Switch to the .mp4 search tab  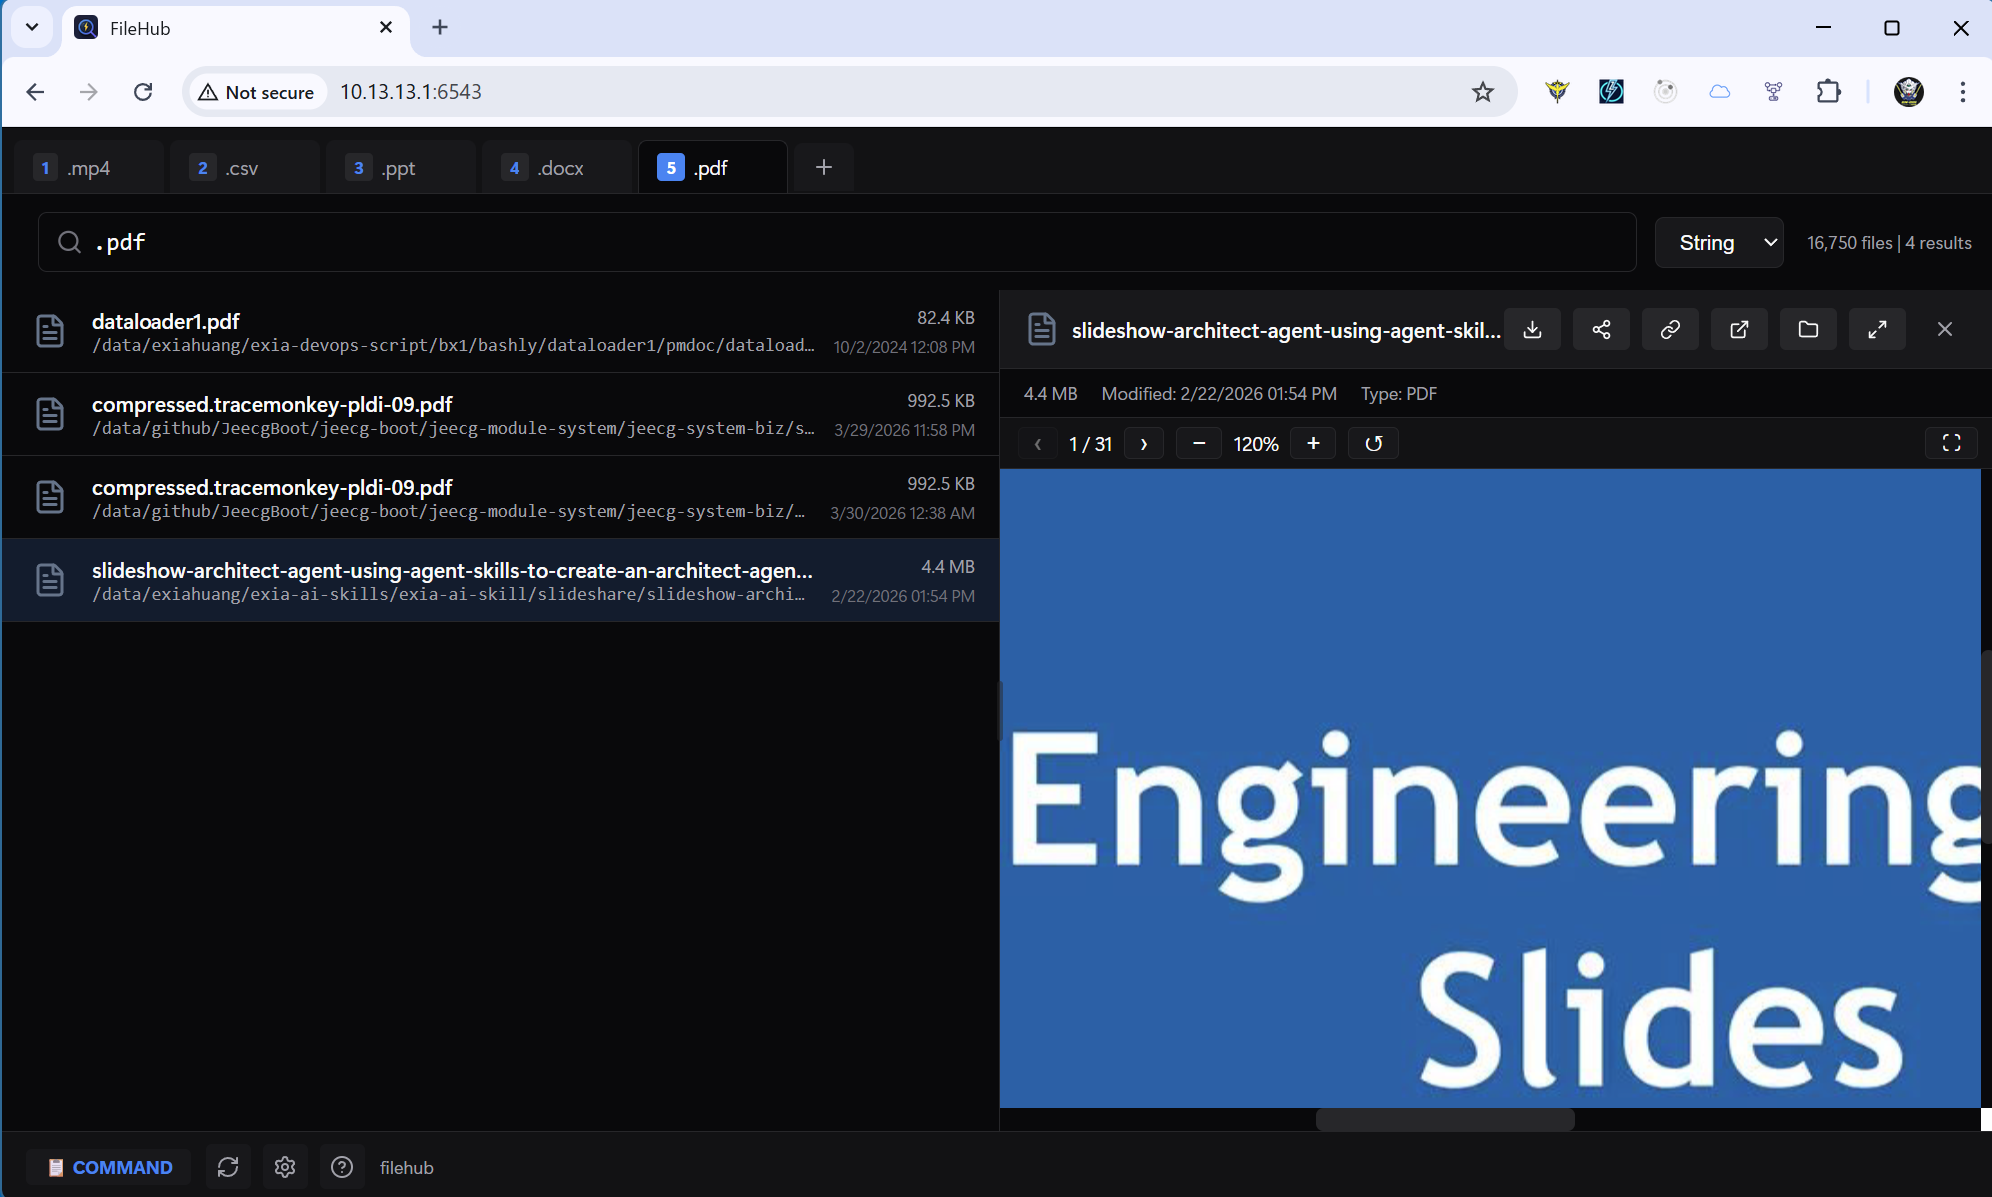87,167
